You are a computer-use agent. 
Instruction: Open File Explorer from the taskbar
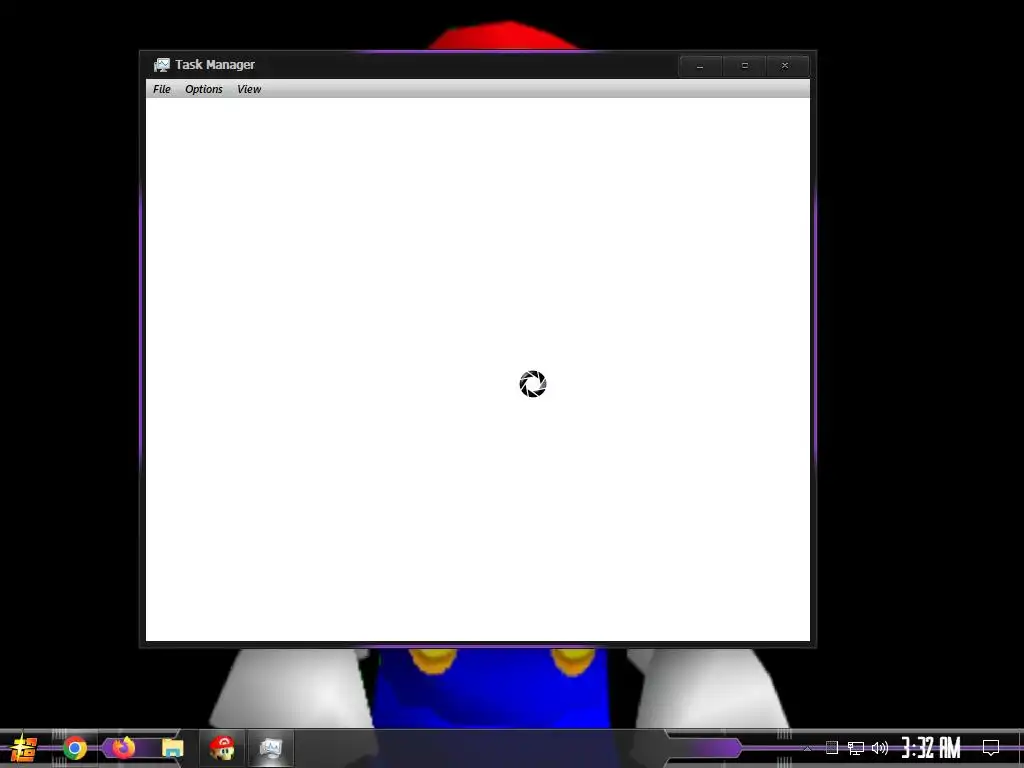(x=172, y=748)
